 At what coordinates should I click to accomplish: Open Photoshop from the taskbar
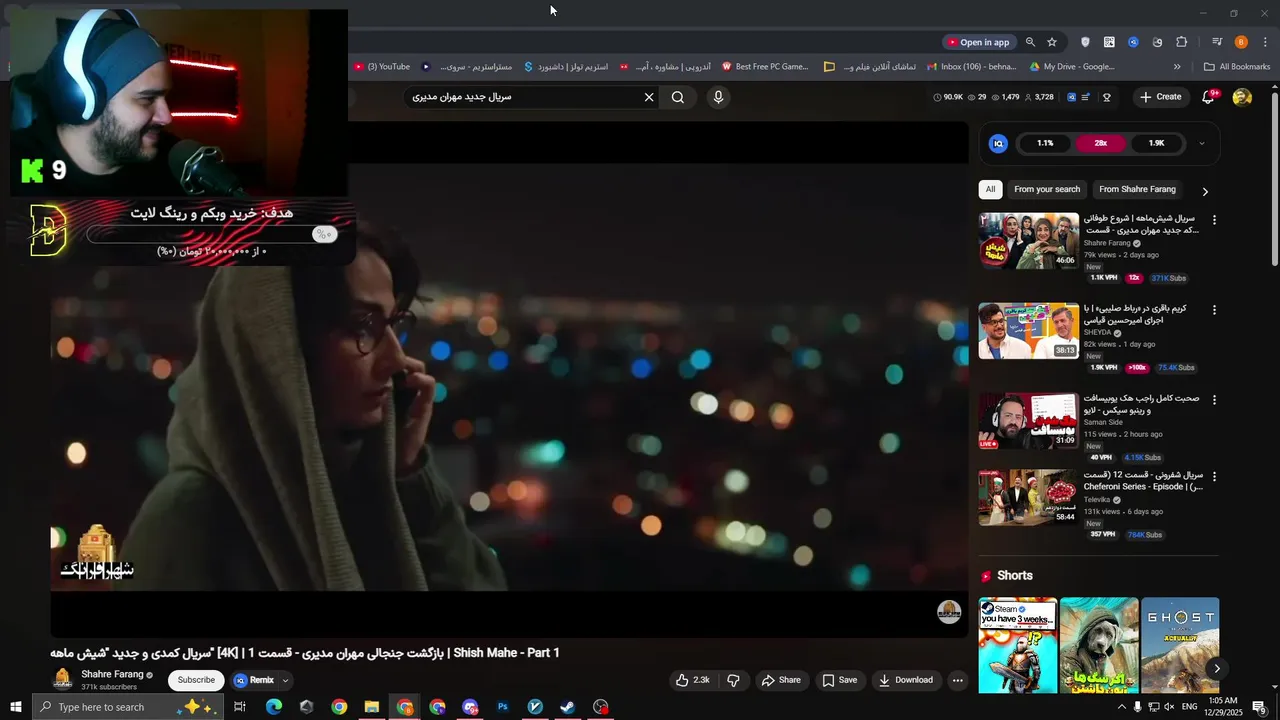(x=503, y=707)
